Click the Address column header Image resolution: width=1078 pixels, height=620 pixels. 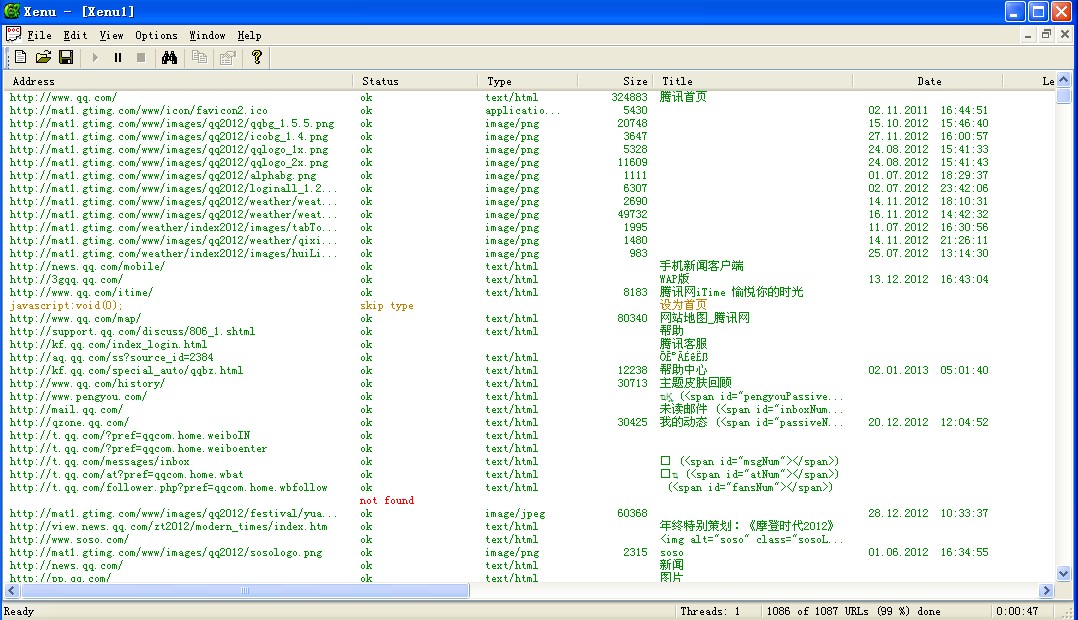pos(34,81)
